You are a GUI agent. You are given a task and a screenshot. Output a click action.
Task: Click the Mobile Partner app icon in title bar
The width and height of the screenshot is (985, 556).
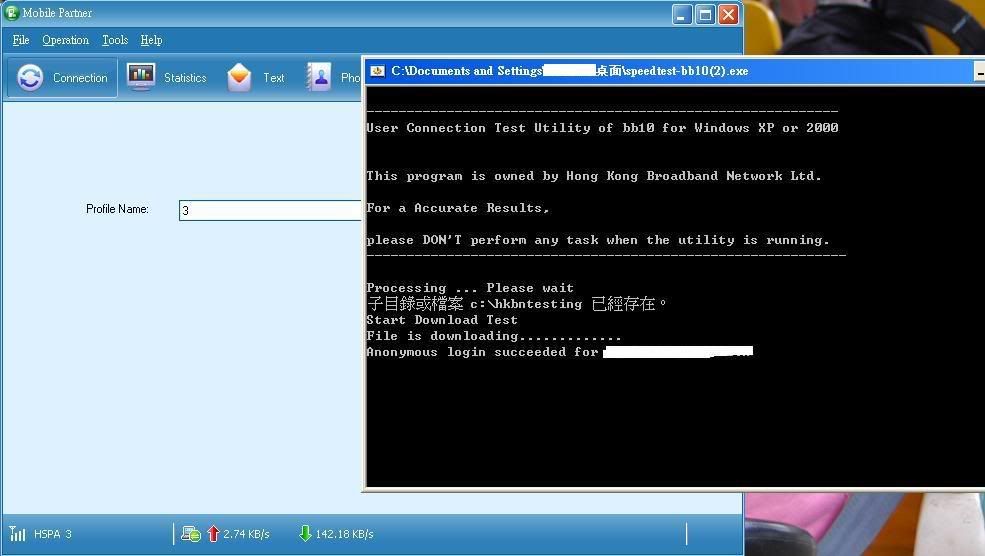click(11, 13)
